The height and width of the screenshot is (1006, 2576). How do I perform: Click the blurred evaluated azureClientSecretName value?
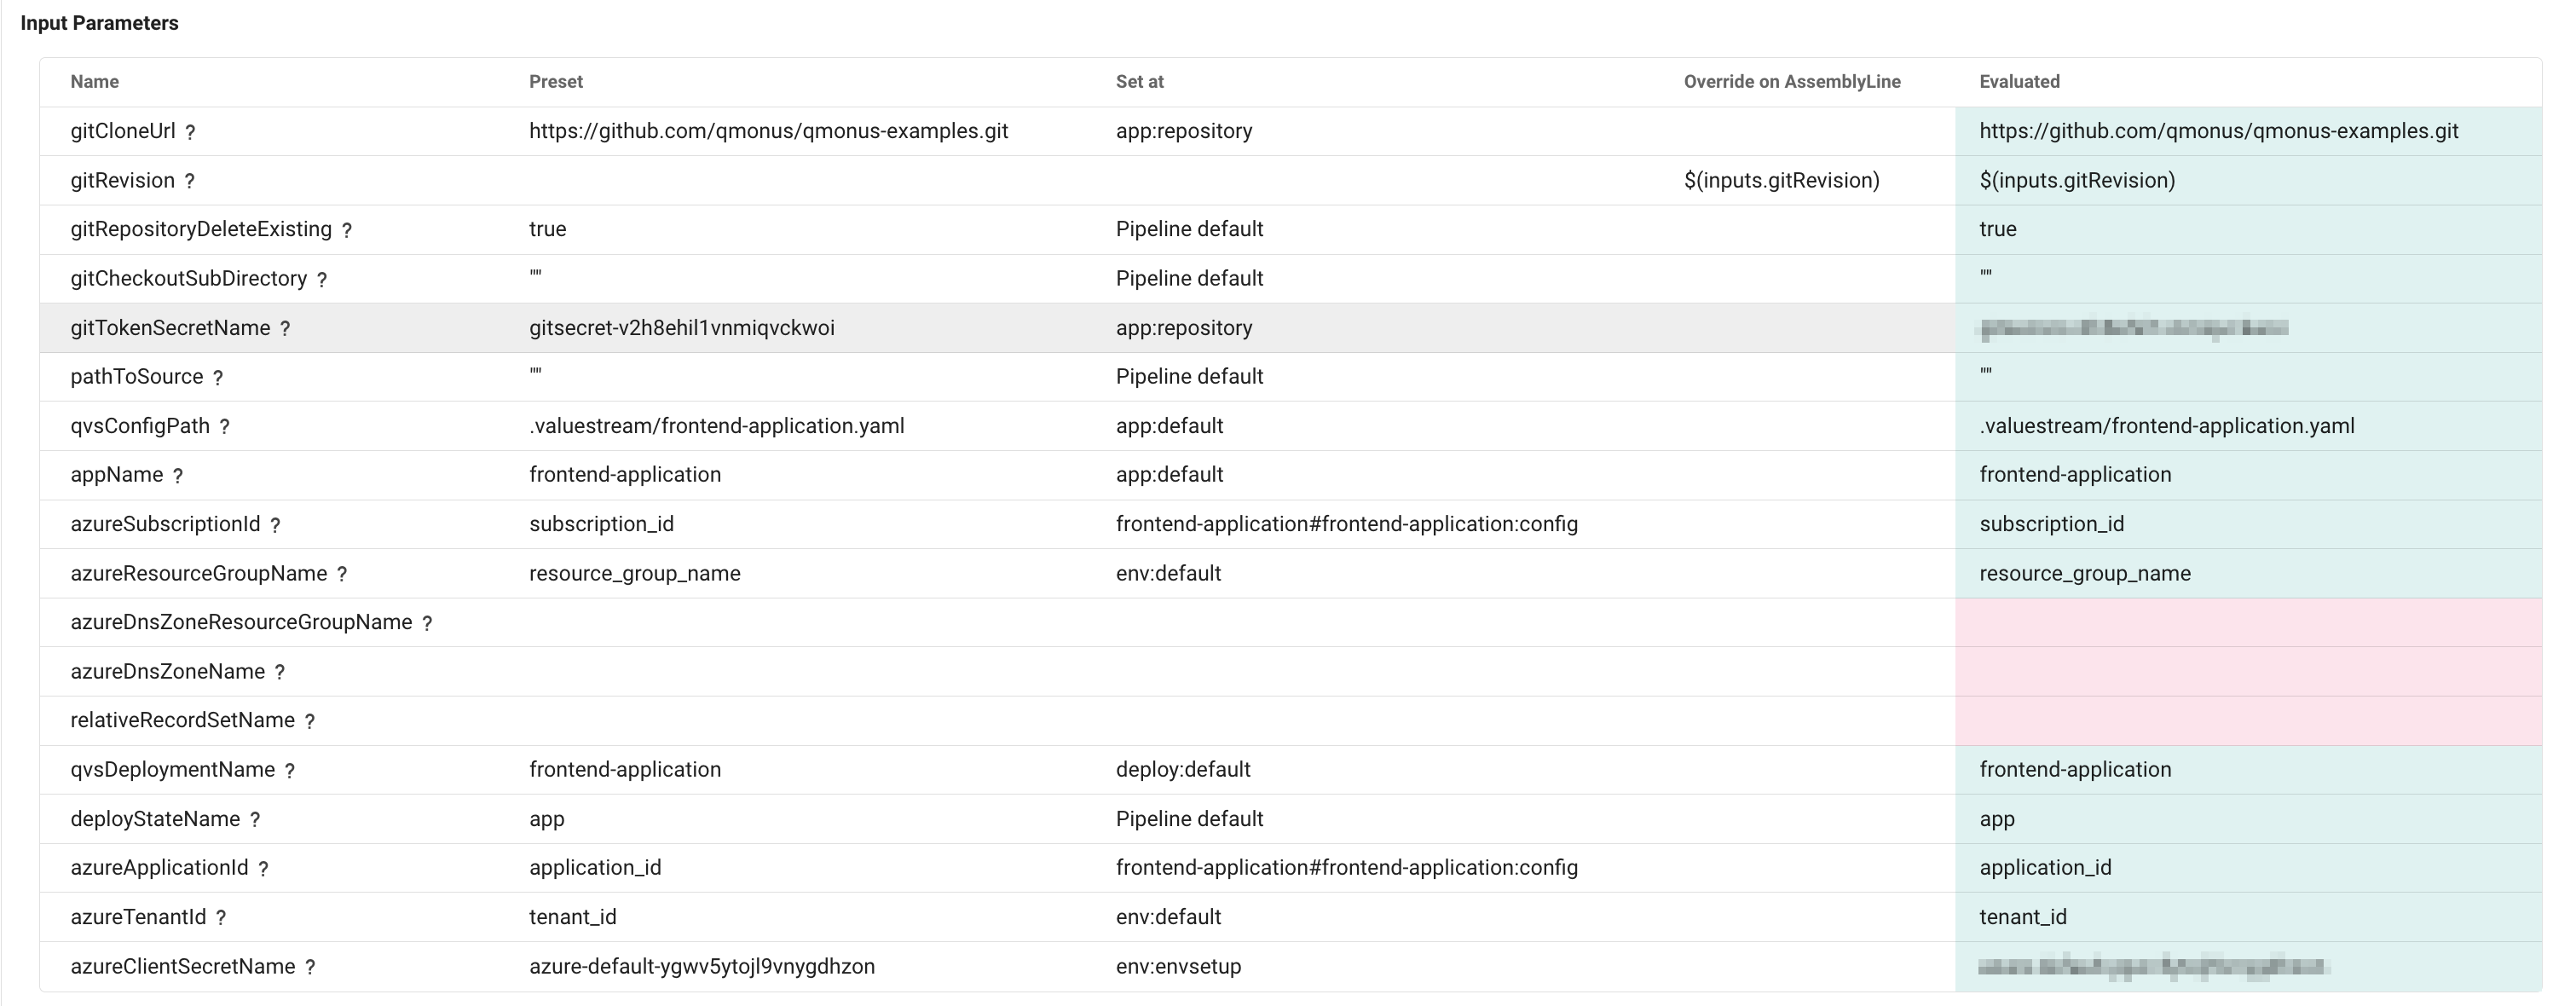pos(2152,966)
